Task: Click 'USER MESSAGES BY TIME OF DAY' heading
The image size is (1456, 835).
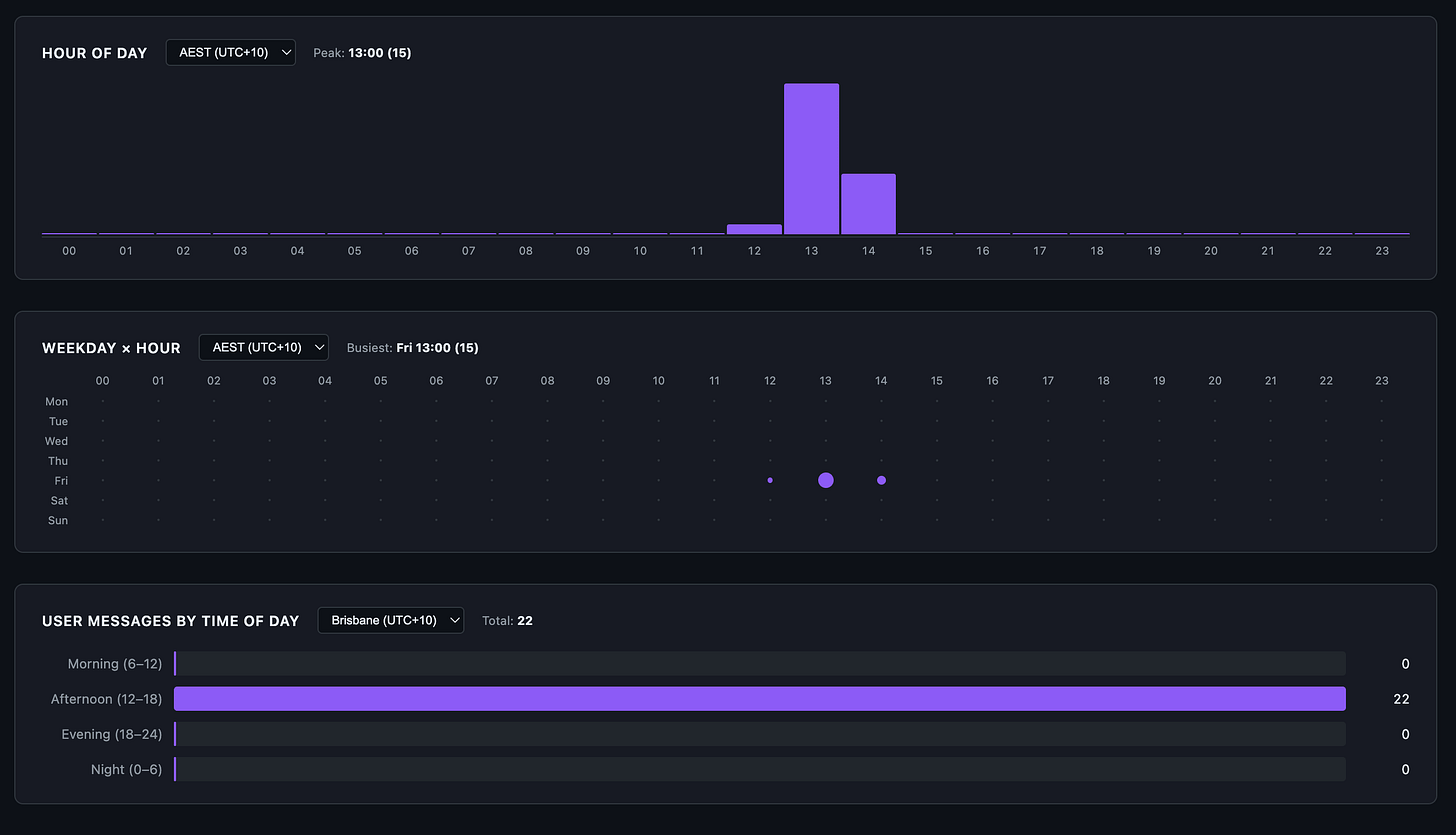Action: (171, 621)
